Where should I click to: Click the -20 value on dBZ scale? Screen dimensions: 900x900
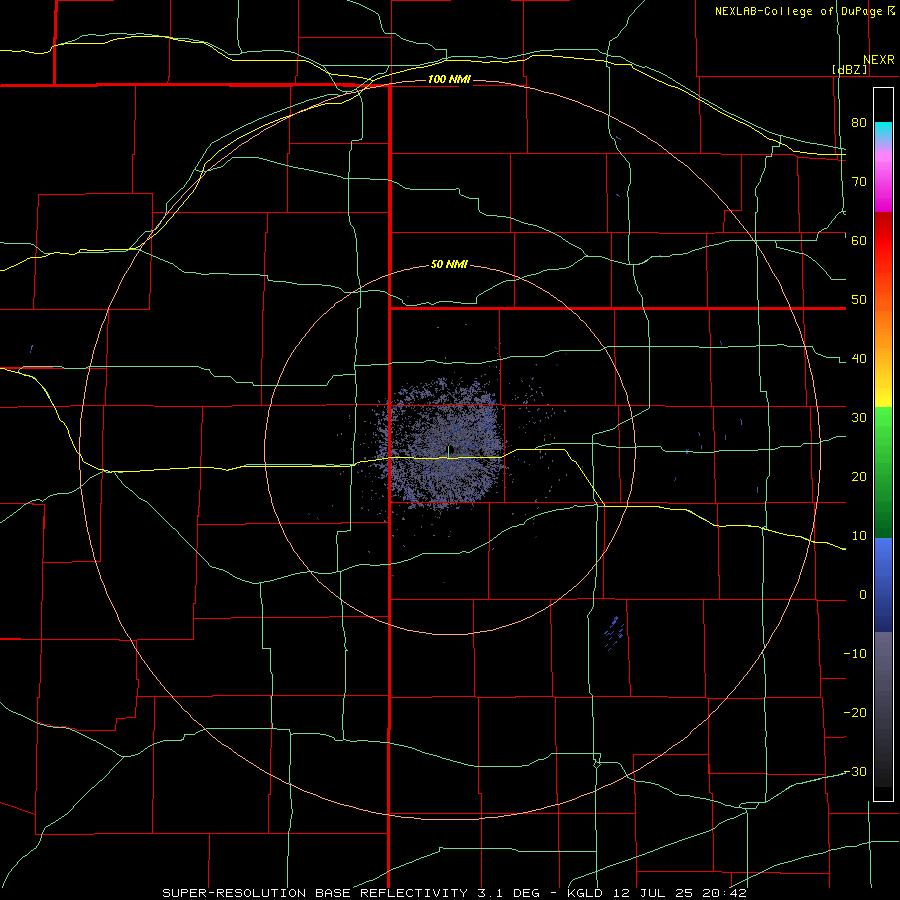[855, 713]
